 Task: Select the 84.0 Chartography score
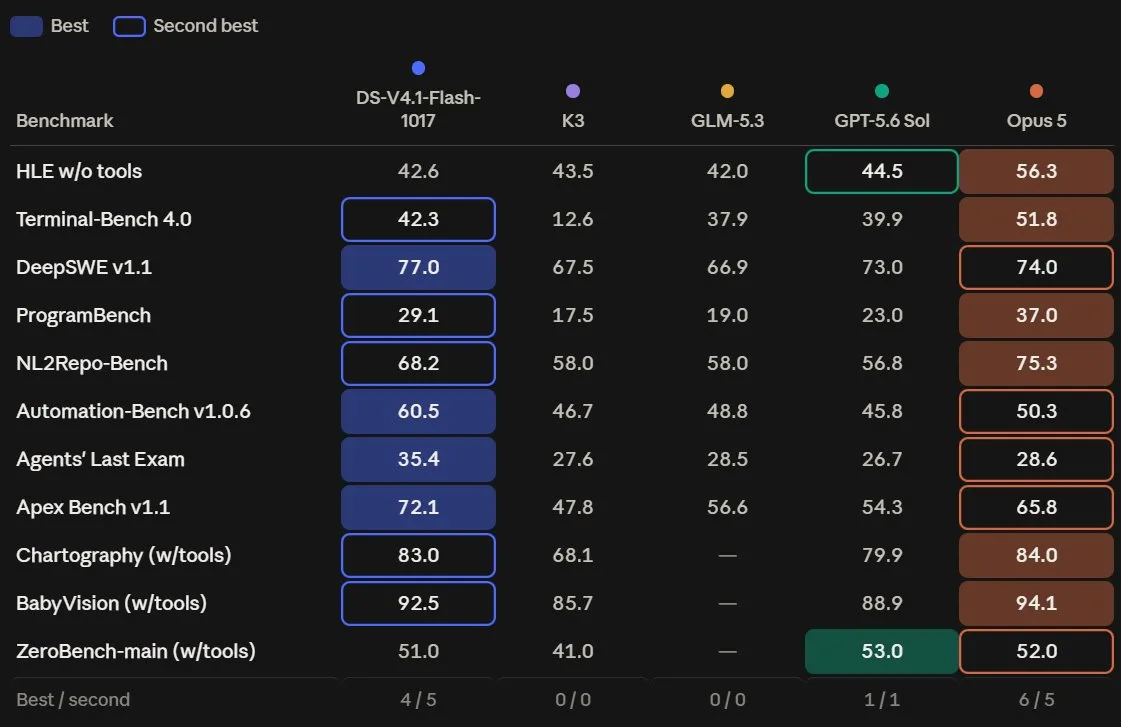1036,555
